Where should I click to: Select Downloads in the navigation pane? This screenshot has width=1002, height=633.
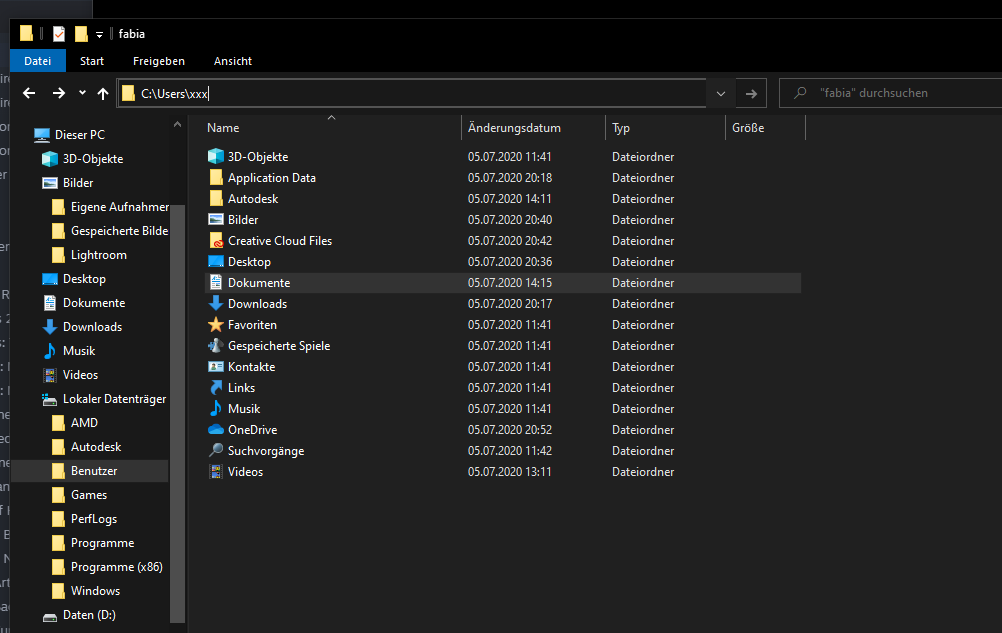pos(92,327)
